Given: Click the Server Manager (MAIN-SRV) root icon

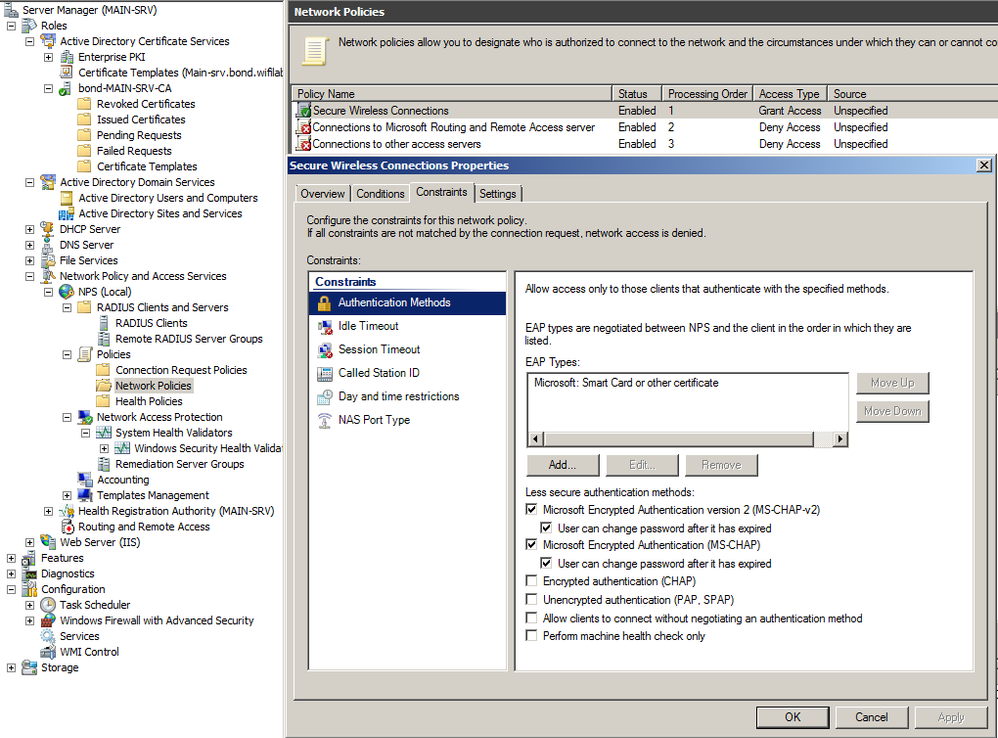Looking at the screenshot, I should 11,10.
